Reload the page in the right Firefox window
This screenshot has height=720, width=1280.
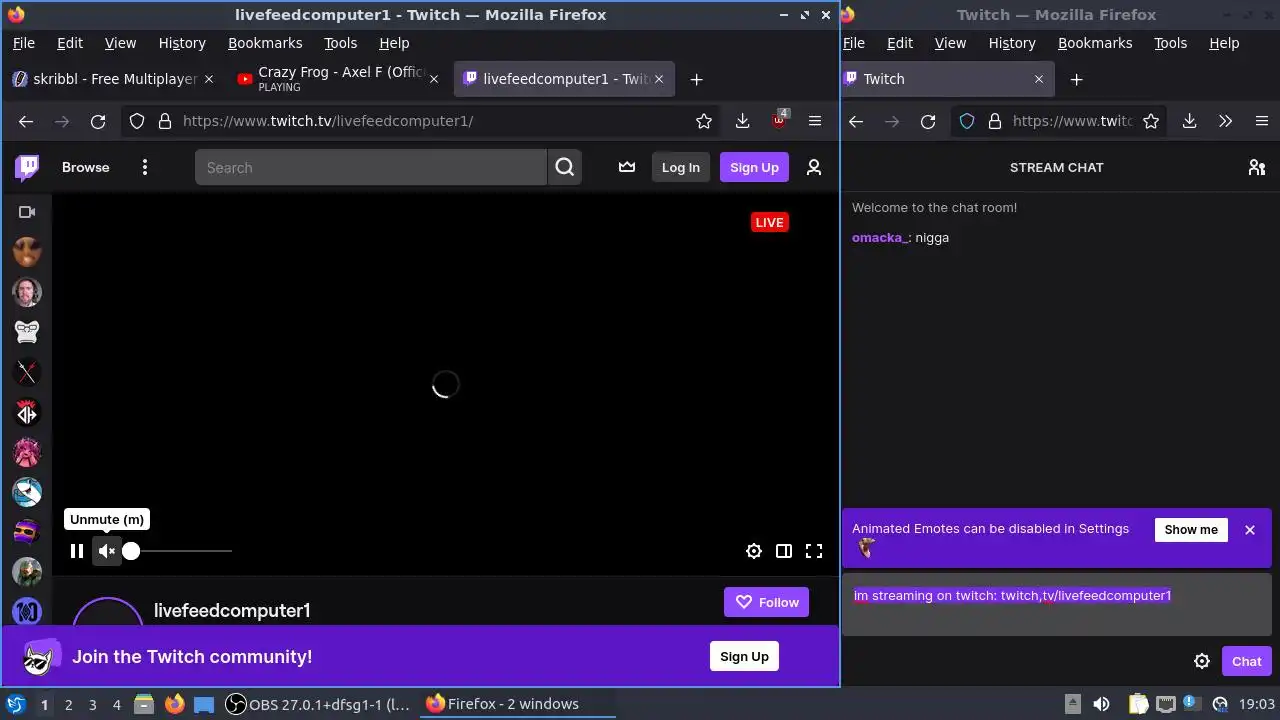(928, 121)
